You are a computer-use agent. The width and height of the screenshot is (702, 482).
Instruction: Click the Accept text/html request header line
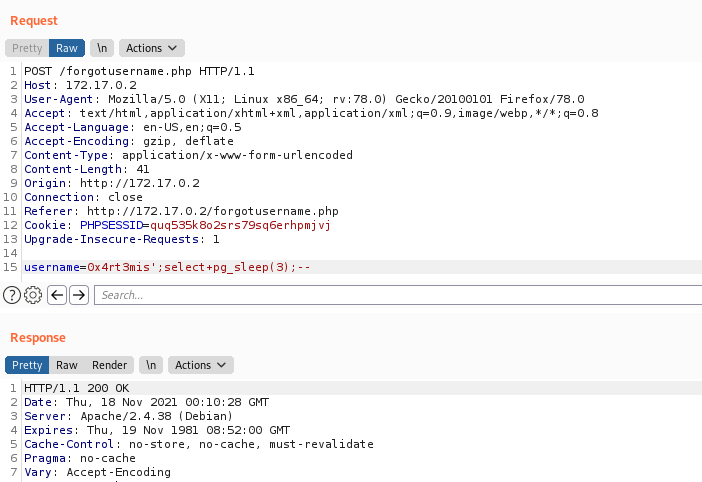tap(311, 113)
